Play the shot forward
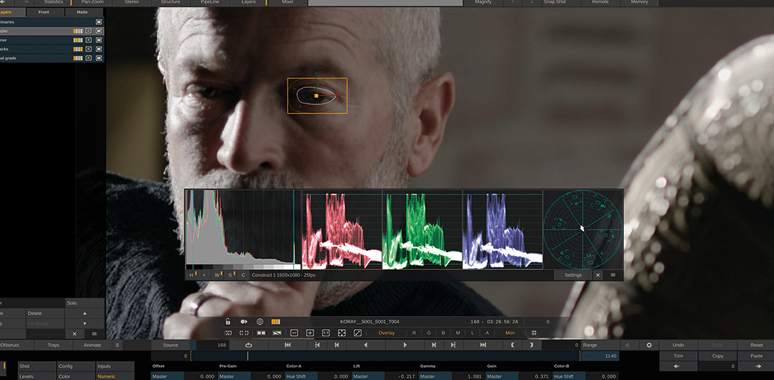 (405, 345)
